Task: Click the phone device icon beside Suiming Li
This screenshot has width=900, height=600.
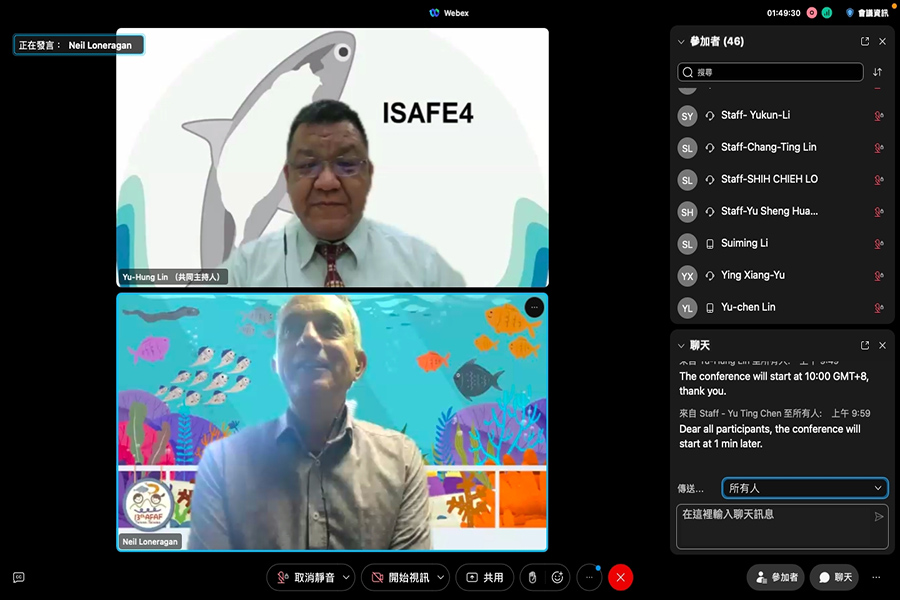Action: pos(710,244)
